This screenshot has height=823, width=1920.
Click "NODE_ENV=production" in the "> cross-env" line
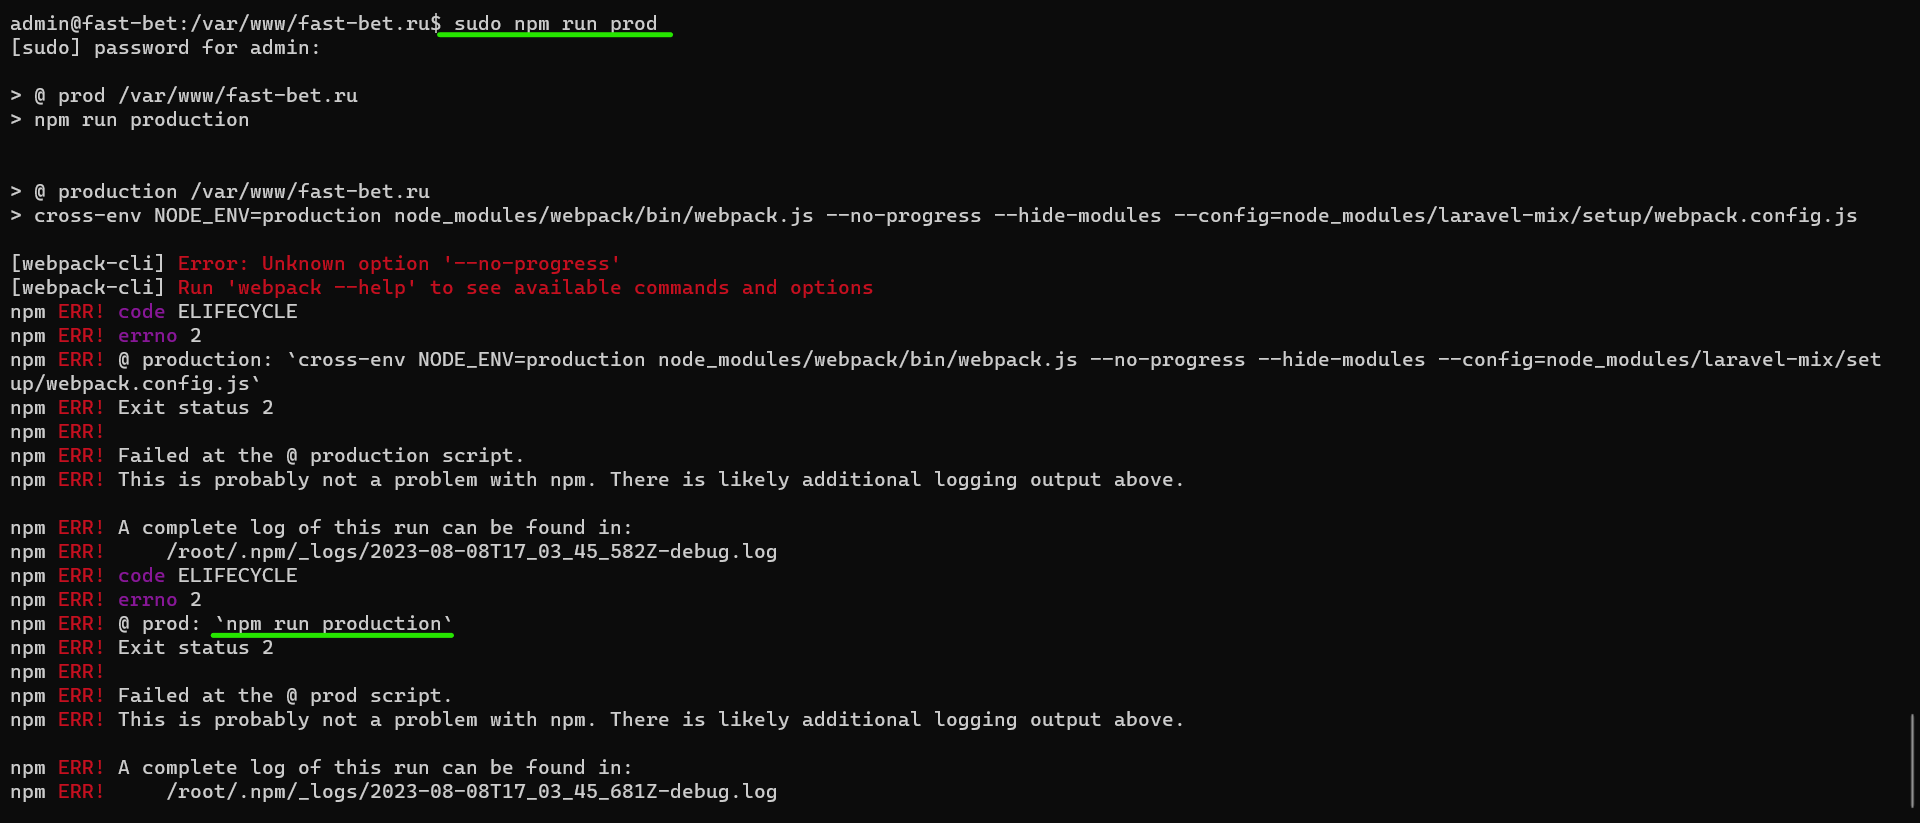(267, 216)
